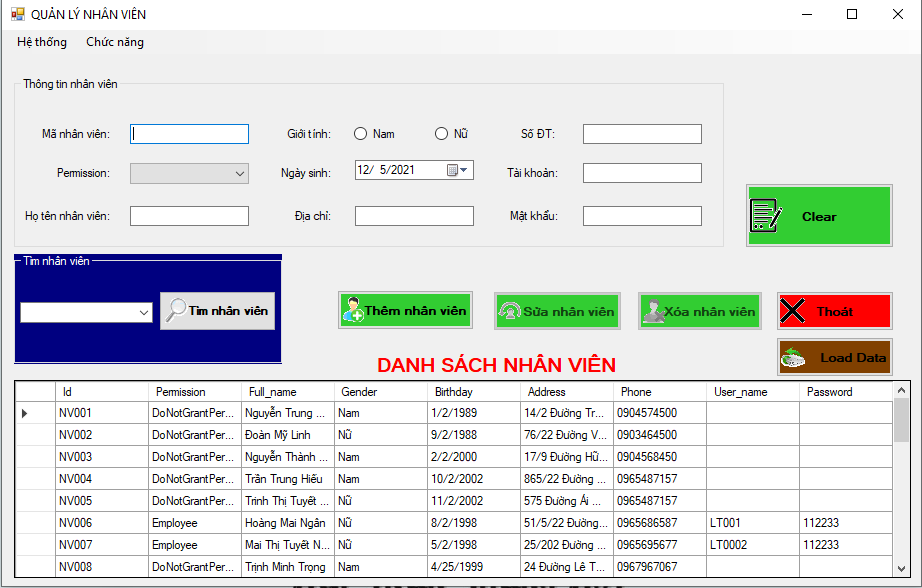
Task: Click the notepad icon on Clear button
Action: click(x=766, y=216)
